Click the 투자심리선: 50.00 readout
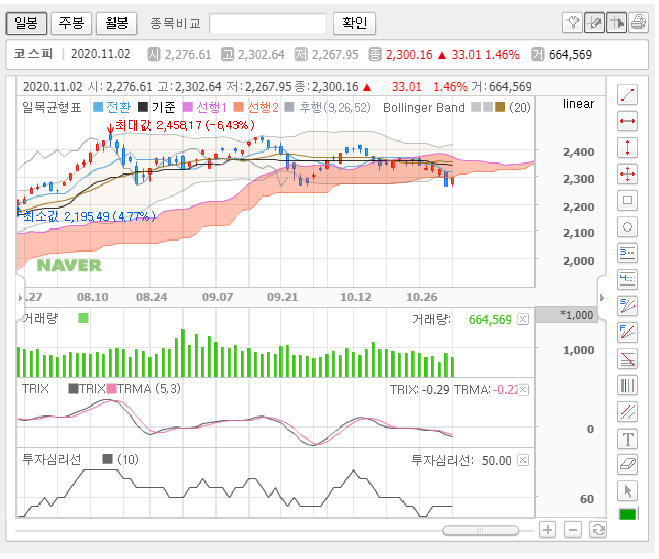 click(461, 460)
